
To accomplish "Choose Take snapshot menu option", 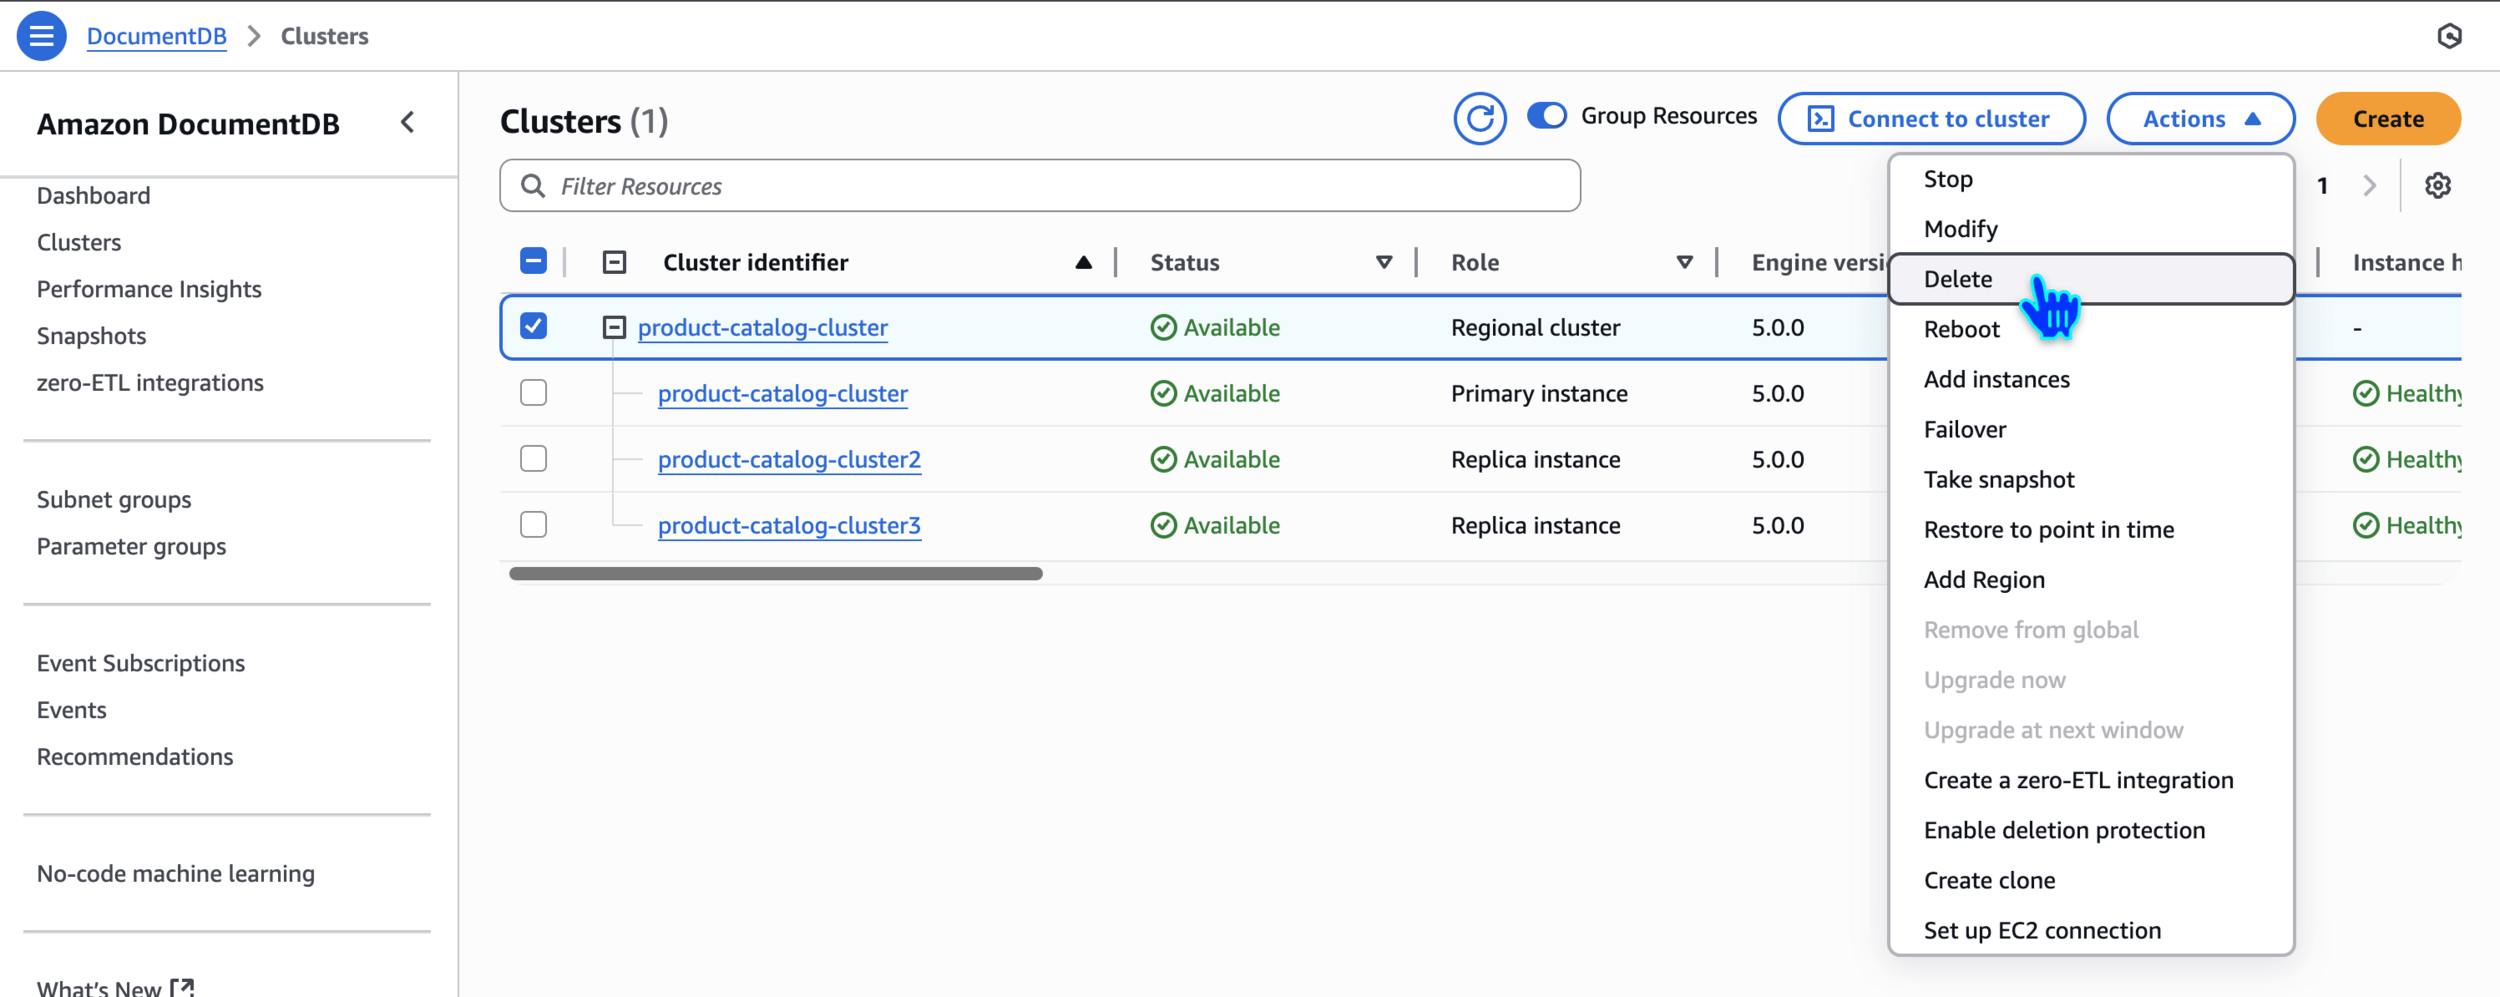I will pyautogui.click(x=2091, y=479).
